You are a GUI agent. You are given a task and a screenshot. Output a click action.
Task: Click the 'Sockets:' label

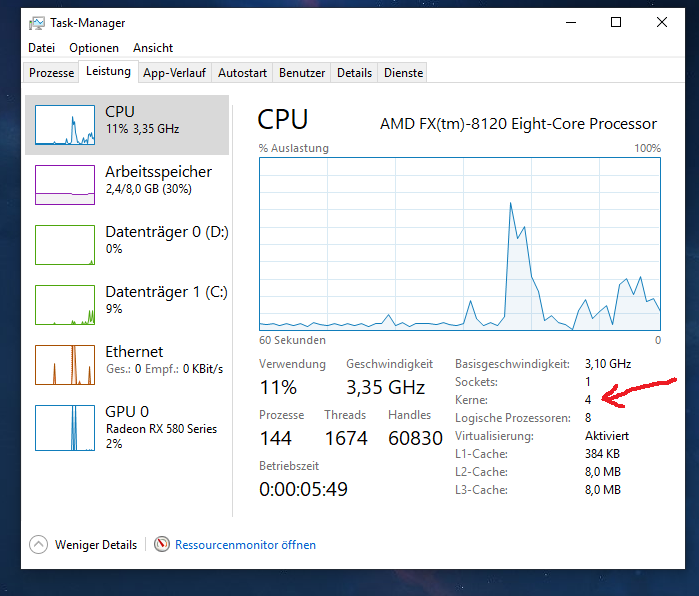coord(476,382)
